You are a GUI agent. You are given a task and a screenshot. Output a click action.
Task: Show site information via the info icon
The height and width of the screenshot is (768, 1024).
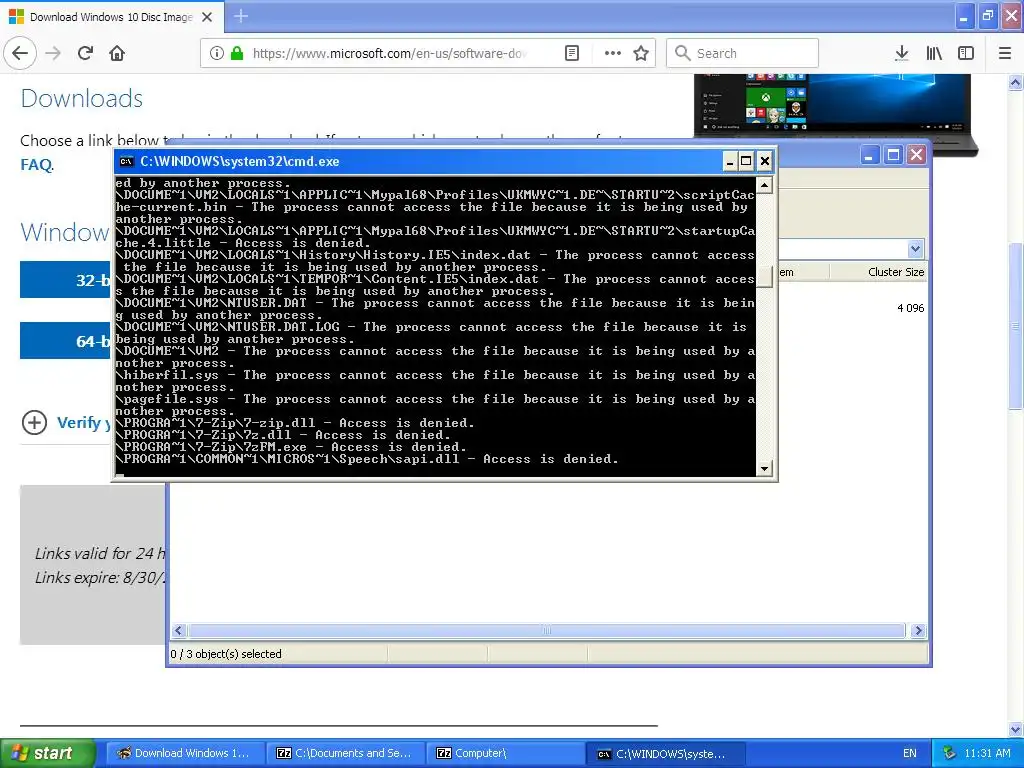click(217, 53)
